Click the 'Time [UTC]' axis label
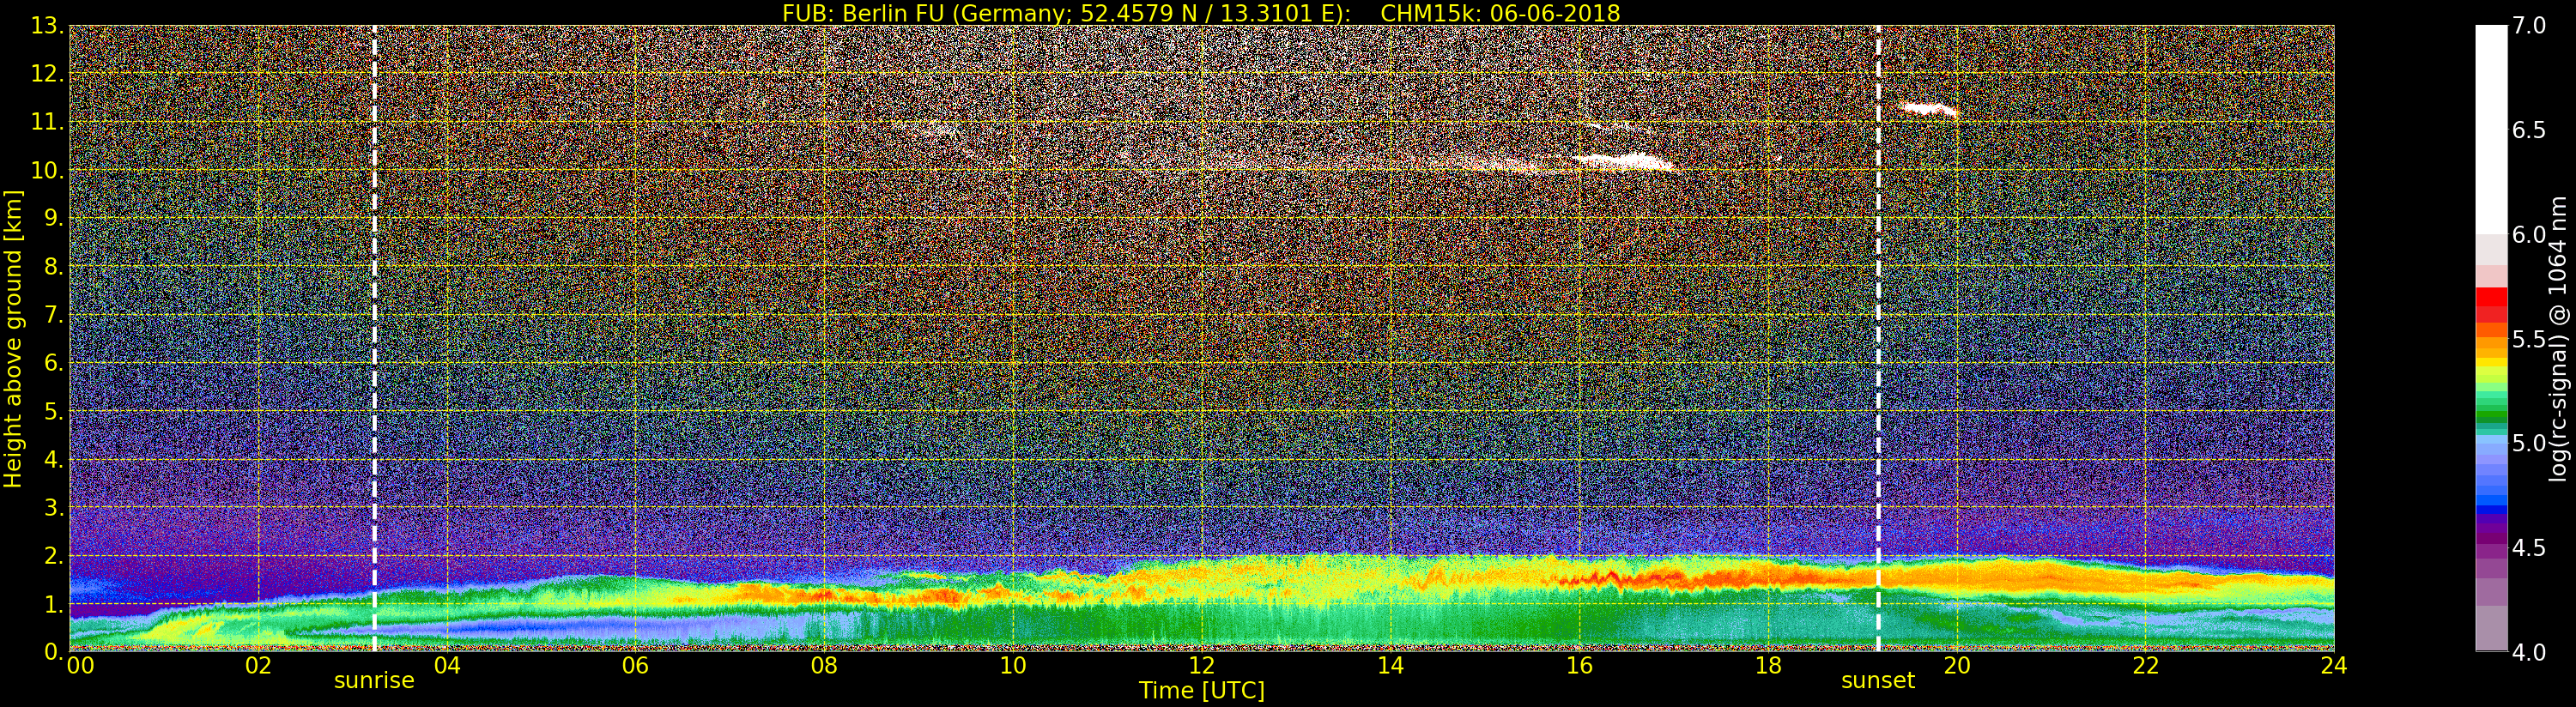Screen dimensions: 2576x707 1202,691
